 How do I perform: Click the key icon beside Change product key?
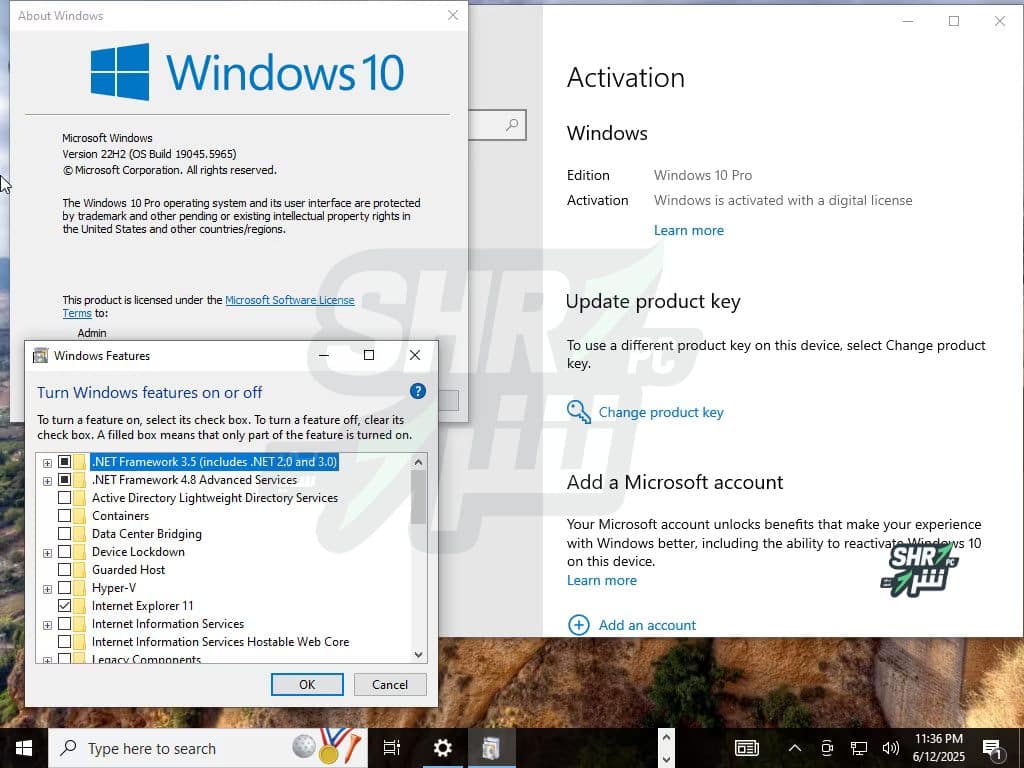[579, 411]
